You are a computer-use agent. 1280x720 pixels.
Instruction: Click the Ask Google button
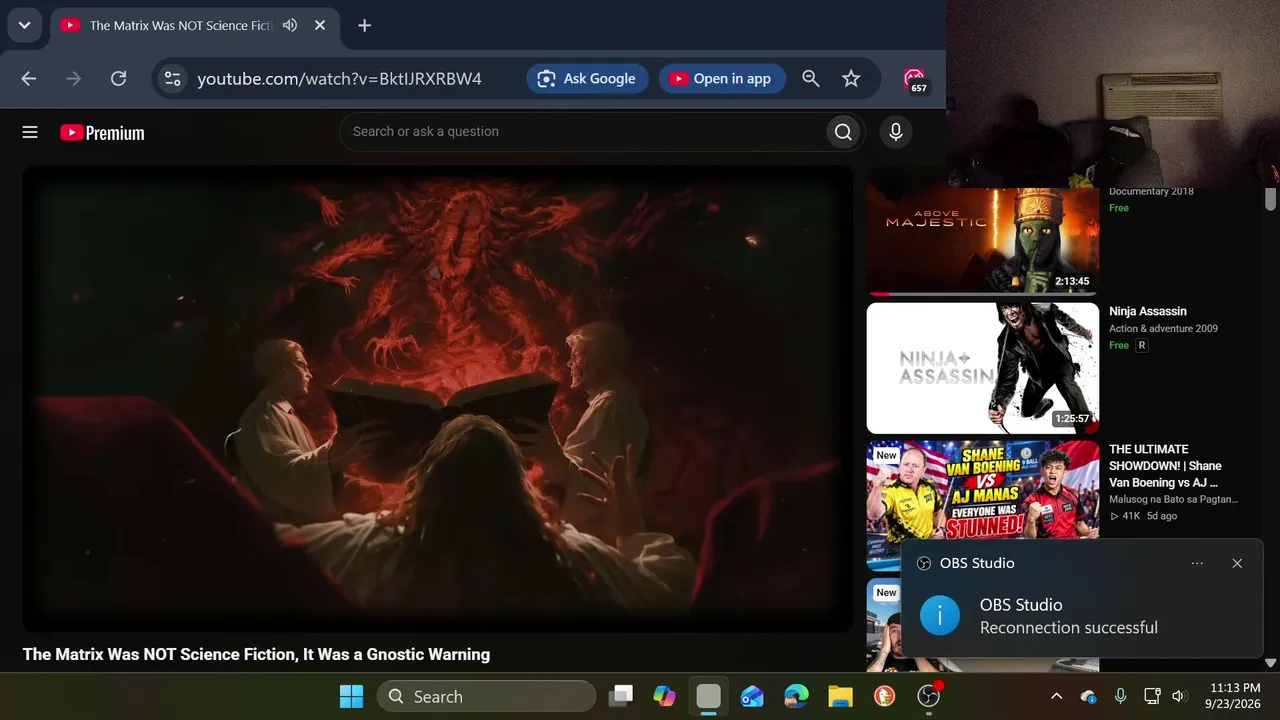tap(587, 79)
